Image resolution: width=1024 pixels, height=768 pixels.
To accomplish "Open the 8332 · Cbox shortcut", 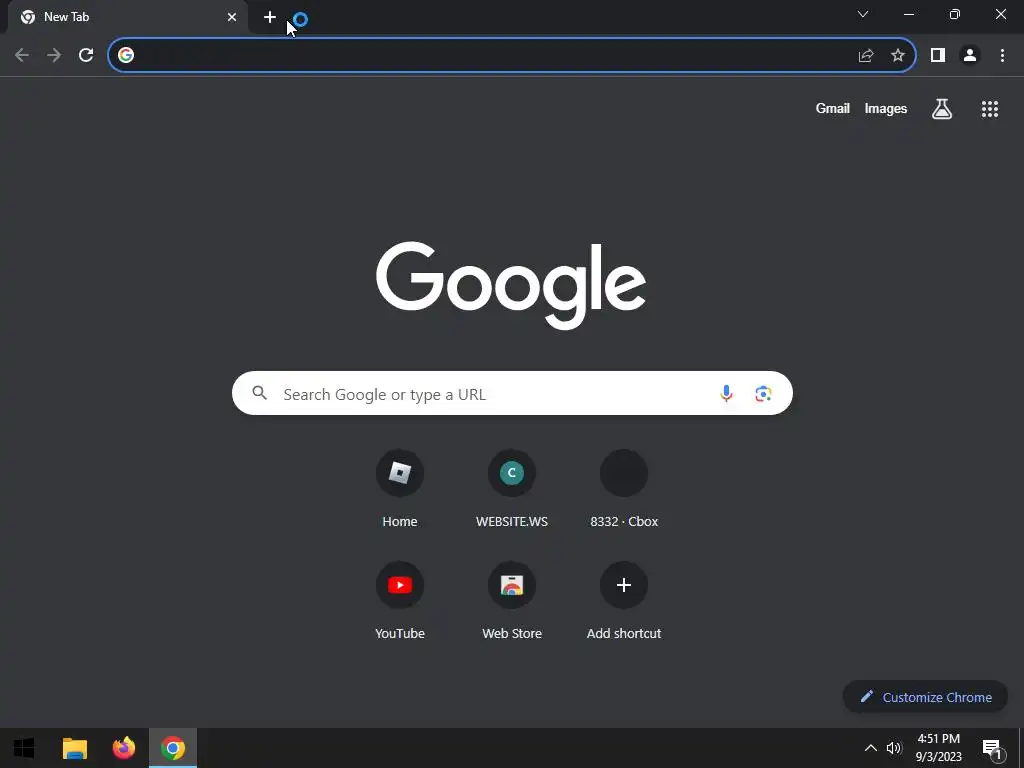I will [x=624, y=488].
